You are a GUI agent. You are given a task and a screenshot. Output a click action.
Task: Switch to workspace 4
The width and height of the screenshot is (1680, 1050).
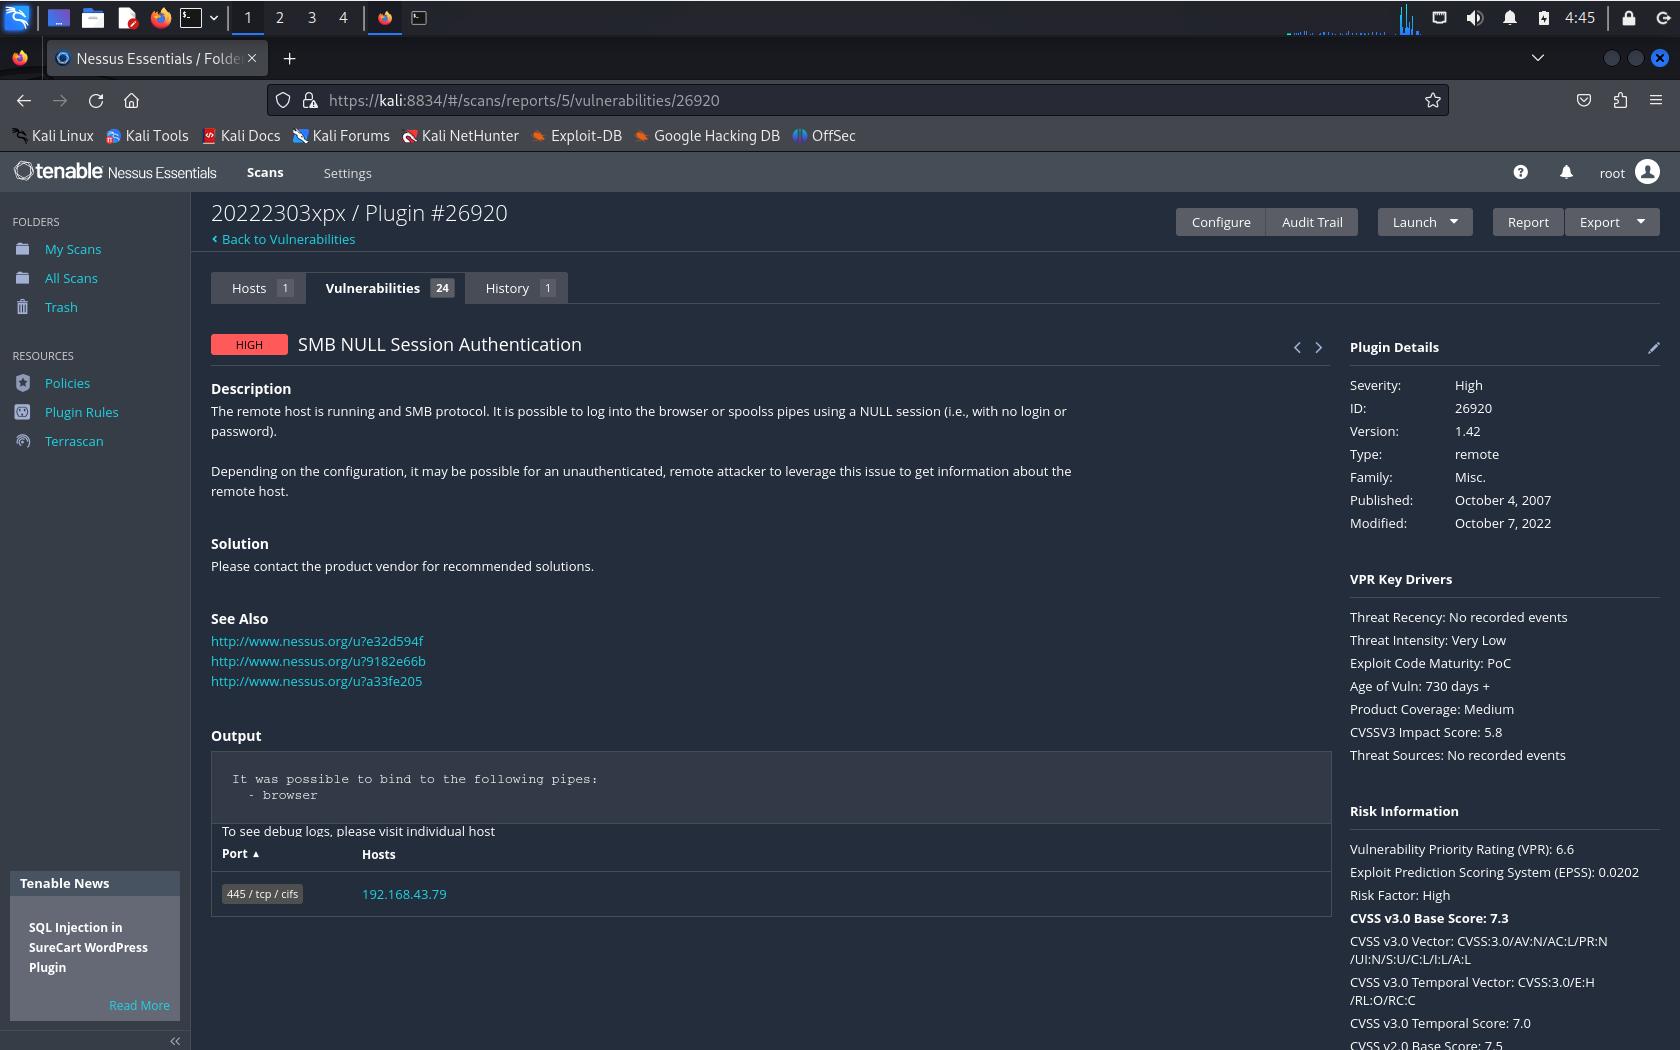click(x=343, y=17)
